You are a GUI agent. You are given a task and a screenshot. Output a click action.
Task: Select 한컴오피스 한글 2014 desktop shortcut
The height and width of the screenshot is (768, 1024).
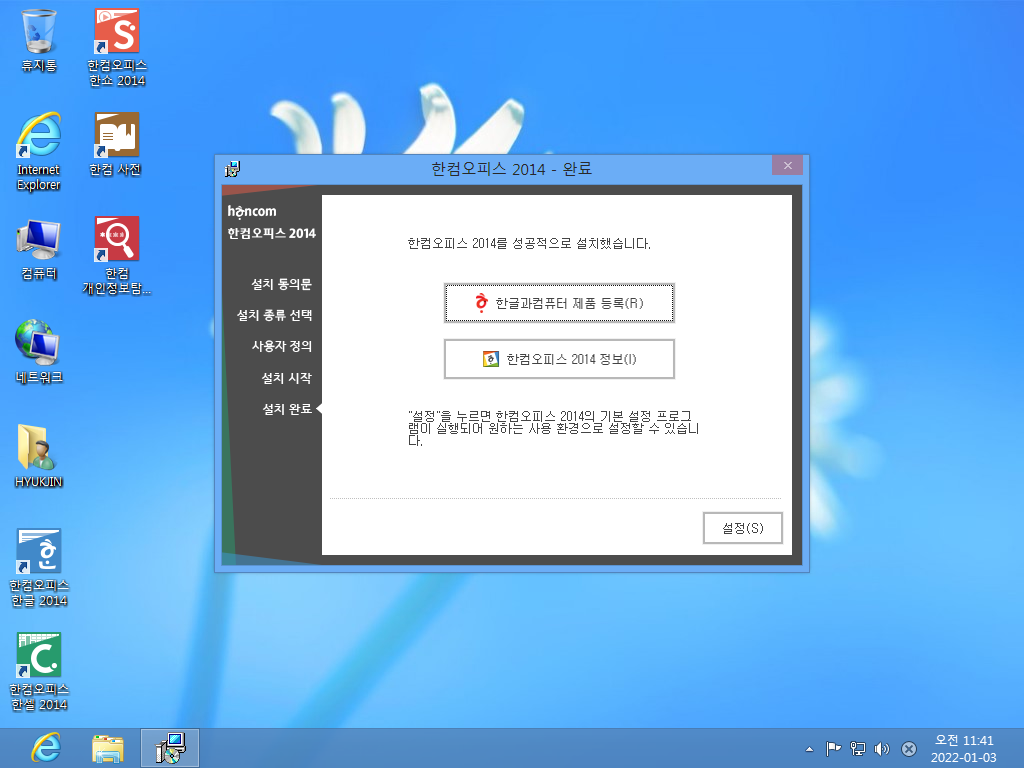pos(39,568)
